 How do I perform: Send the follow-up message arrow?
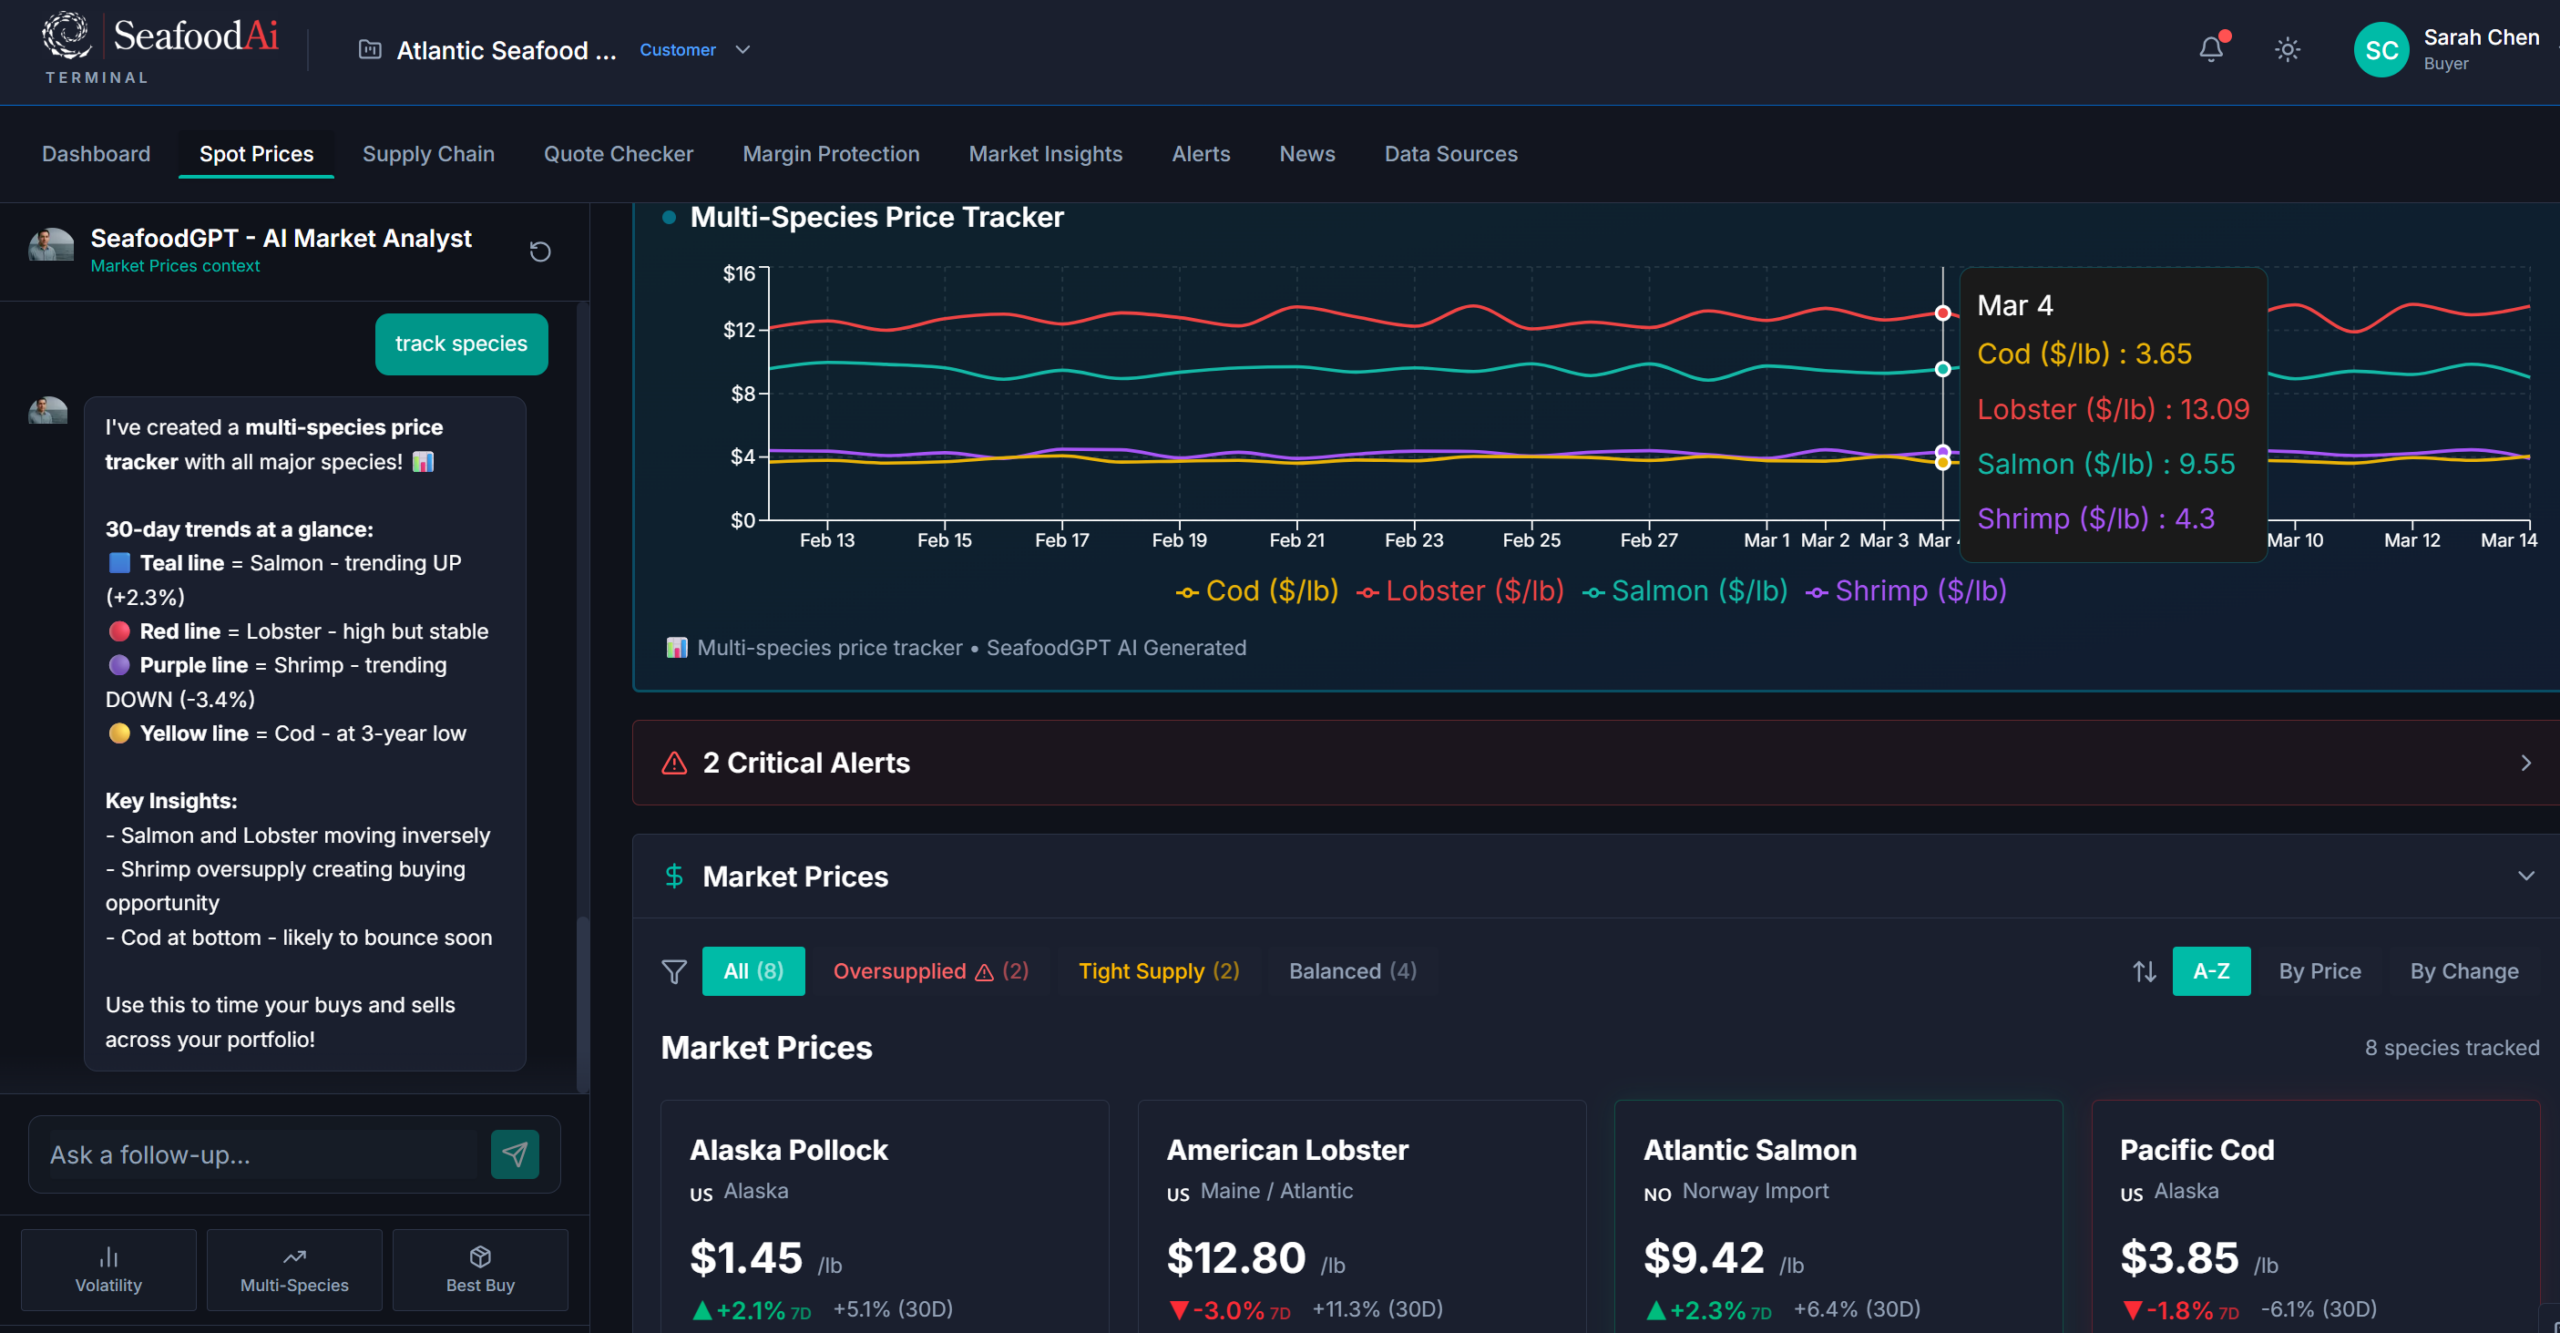click(515, 1154)
